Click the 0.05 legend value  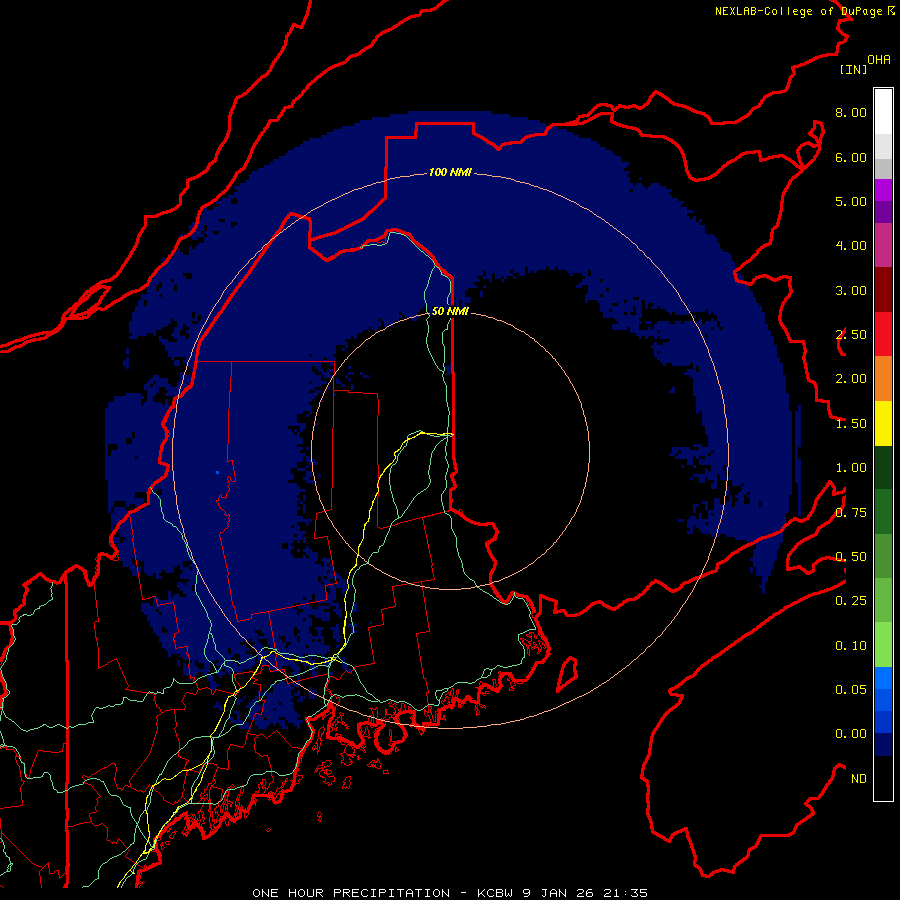coord(851,690)
